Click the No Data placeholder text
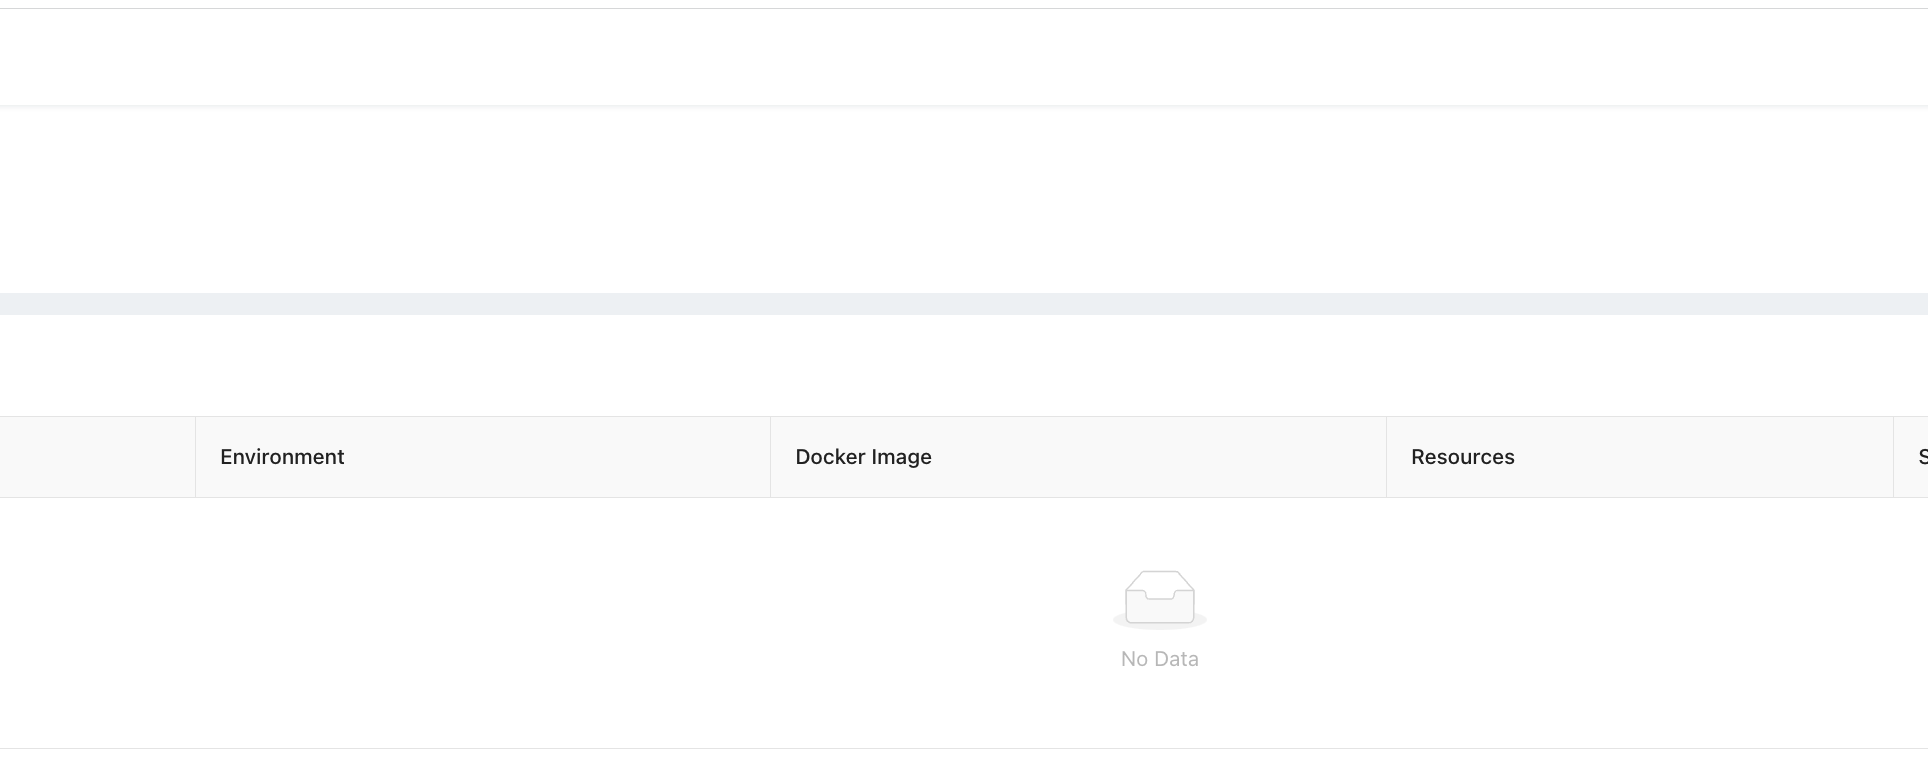 point(1159,659)
